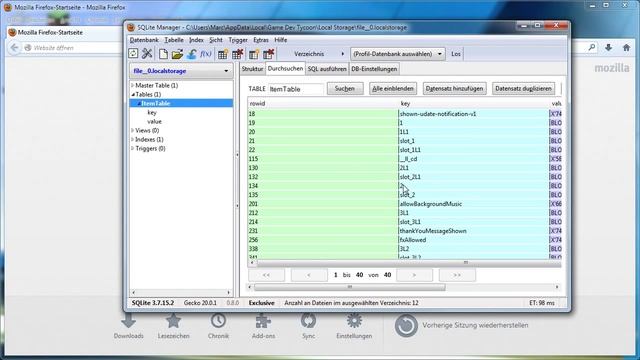The height and width of the screenshot is (360, 640).
Task: Switch to the SQL ausführen tab
Action: (x=327, y=69)
